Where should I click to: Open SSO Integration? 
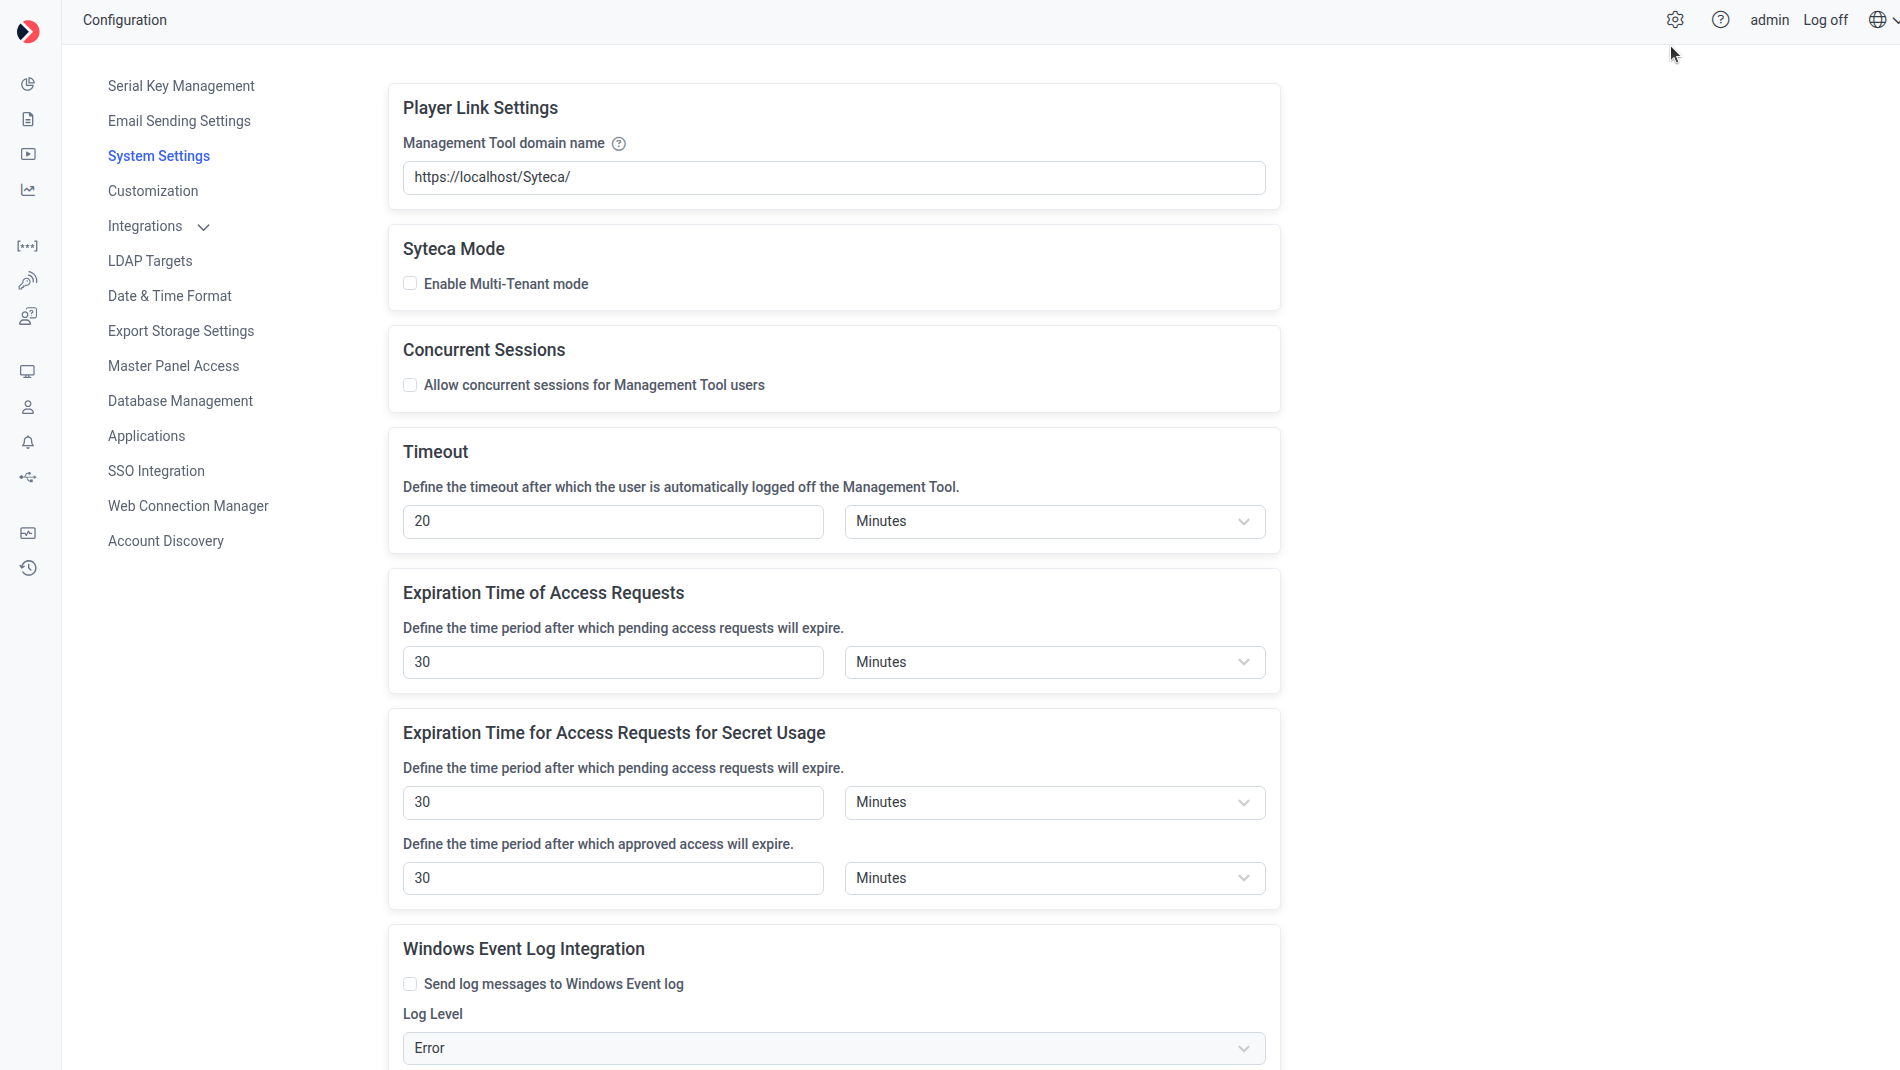[x=156, y=471]
